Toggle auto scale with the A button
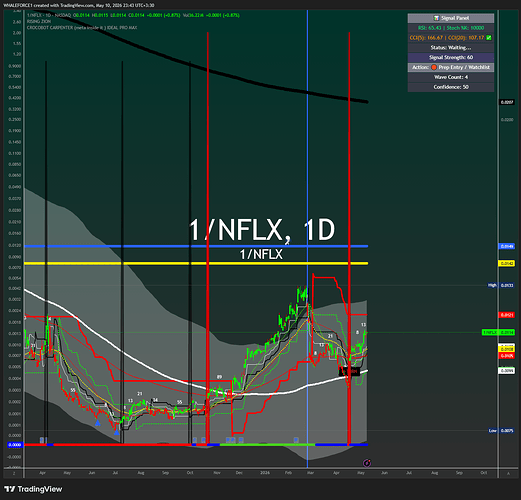521x500 pixels. tap(508, 473)
